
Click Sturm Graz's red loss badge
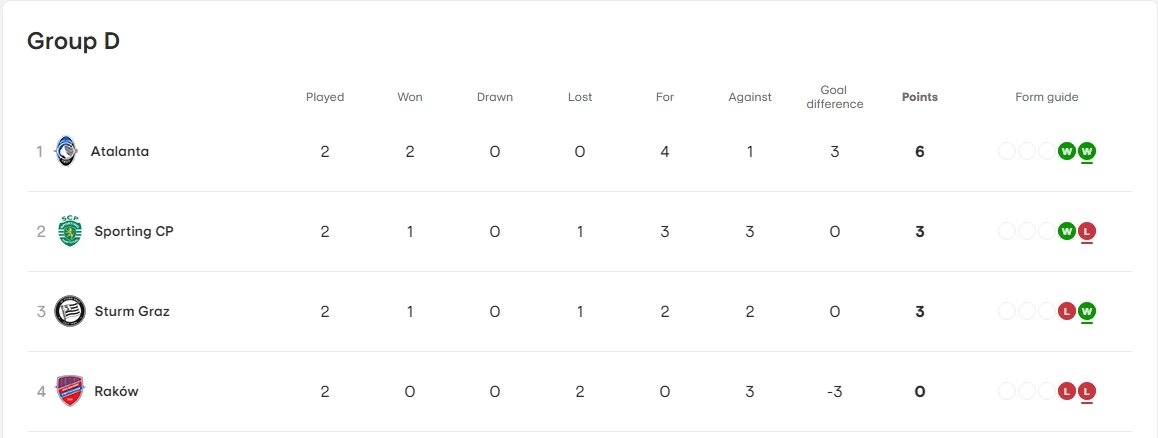pos(1067,311)
